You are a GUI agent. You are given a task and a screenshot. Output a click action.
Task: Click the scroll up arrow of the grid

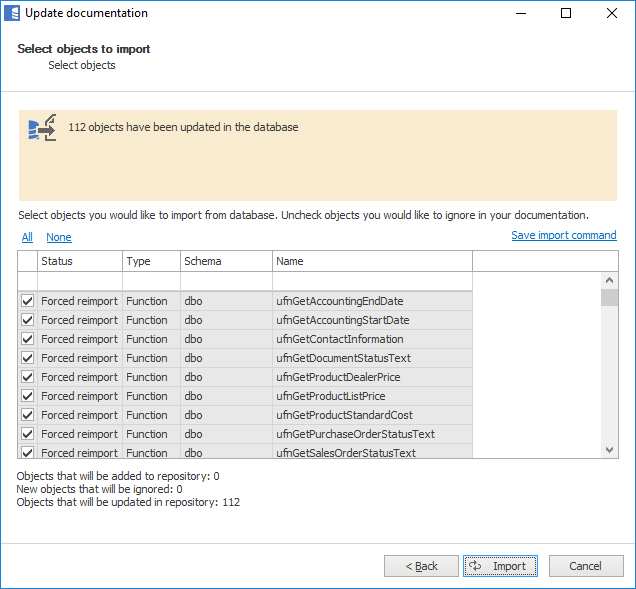pos(609,281)
